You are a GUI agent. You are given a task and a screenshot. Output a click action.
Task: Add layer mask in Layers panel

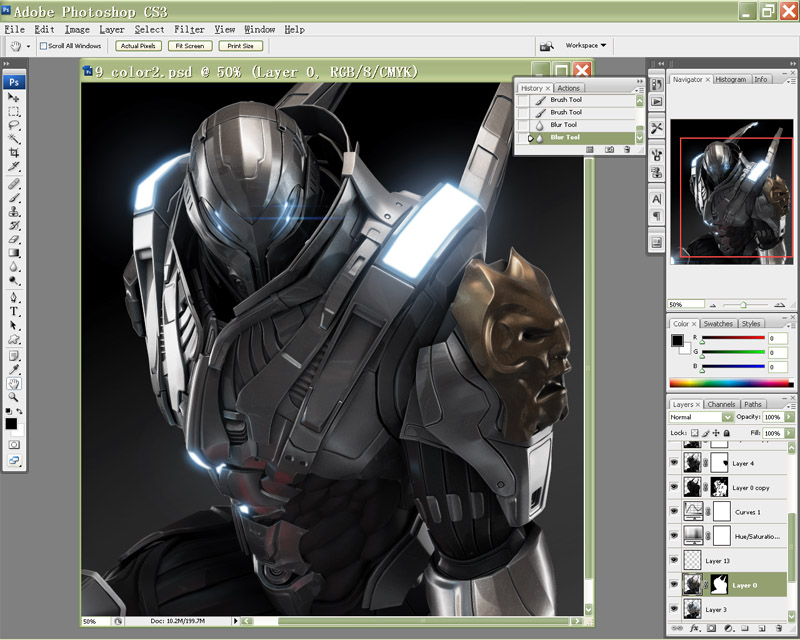point(712,628)
